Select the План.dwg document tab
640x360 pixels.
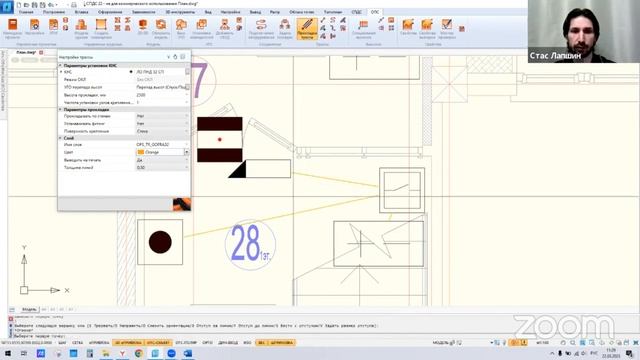pyautogui.click(x=26, y=52)
